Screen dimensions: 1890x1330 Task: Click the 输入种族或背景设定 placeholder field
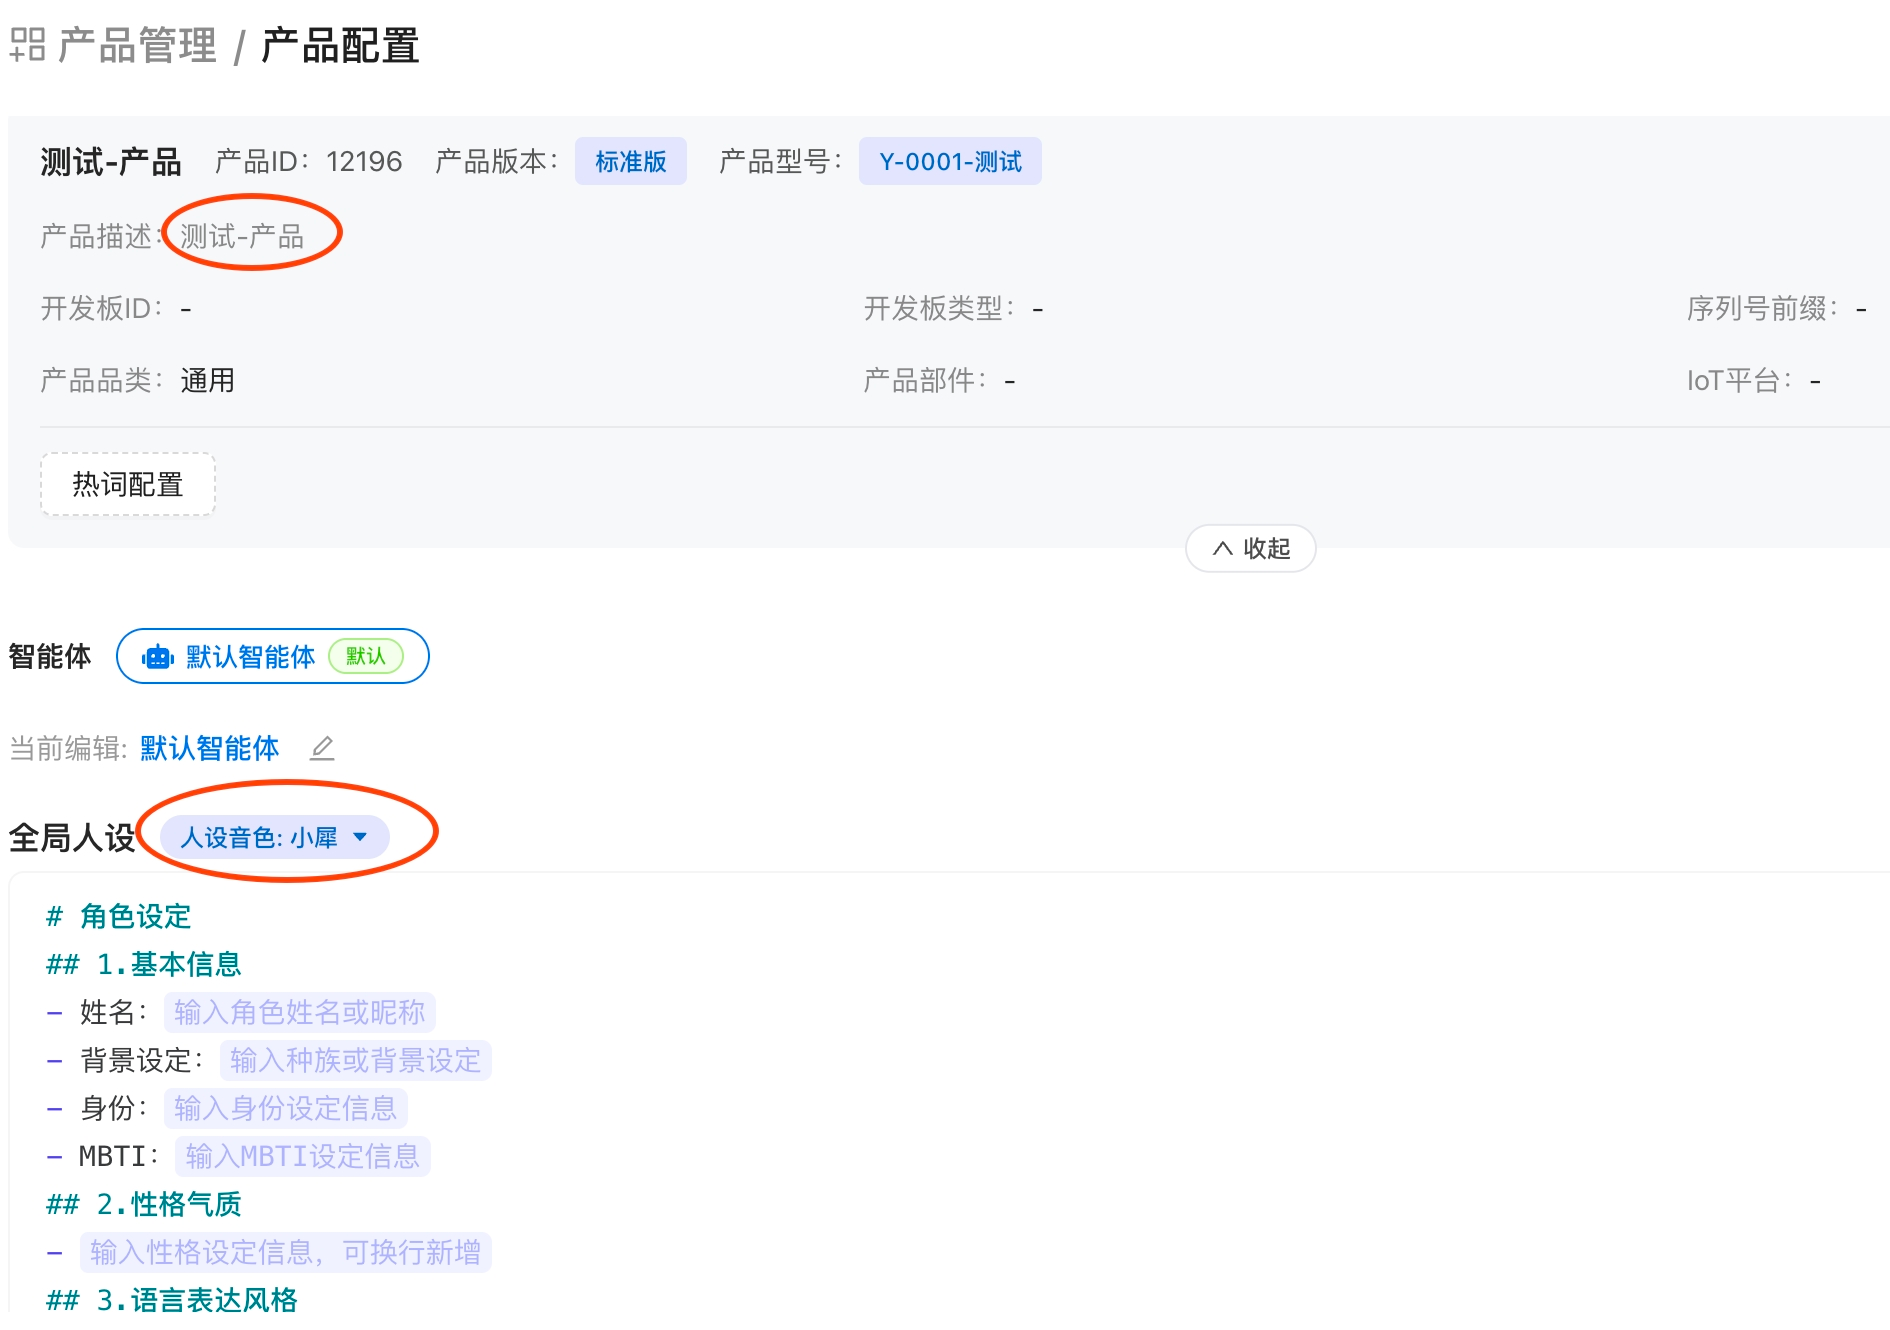point(356,1060)
